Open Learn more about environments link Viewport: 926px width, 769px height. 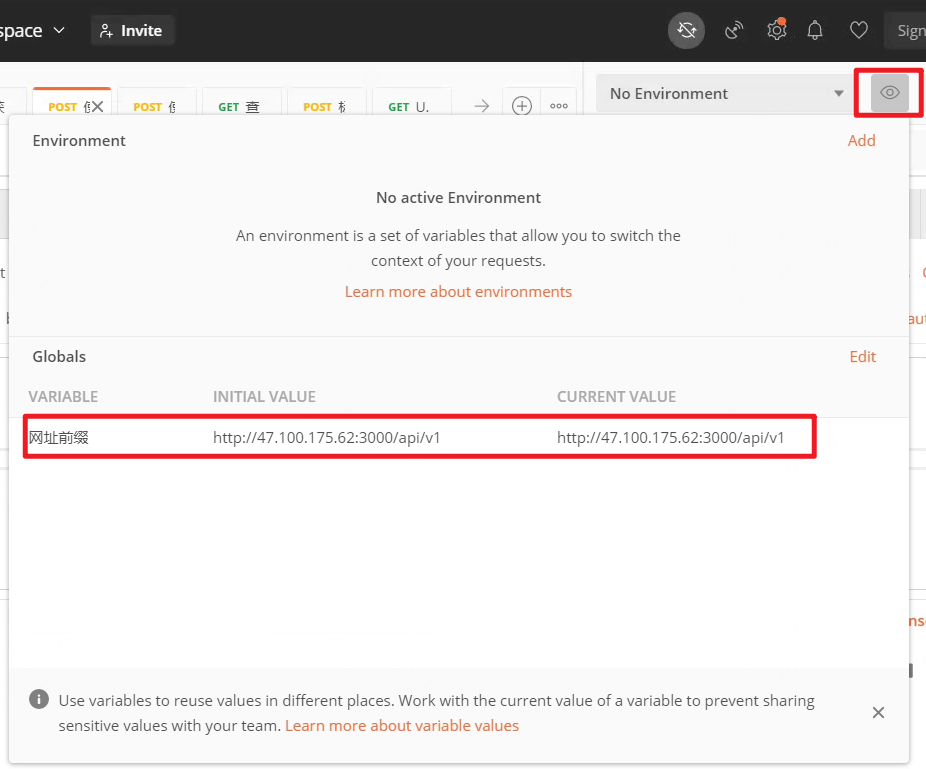pyautogui.click(x=458, y=292)
